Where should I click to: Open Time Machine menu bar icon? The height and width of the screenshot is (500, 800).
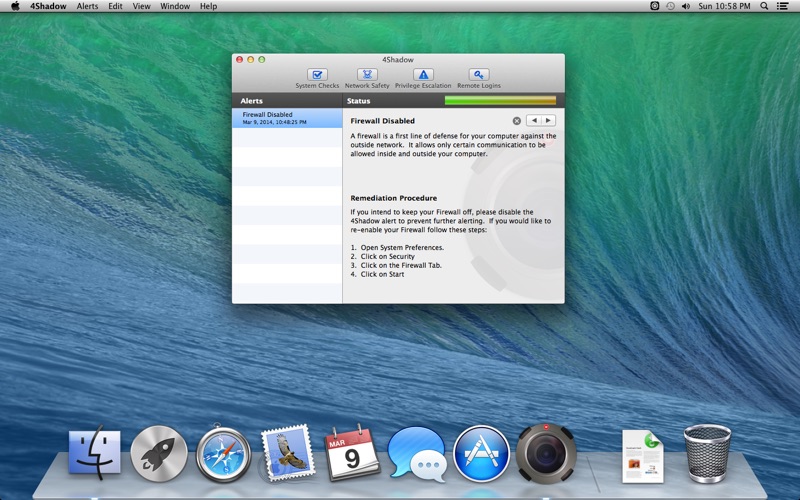point(670,6)
